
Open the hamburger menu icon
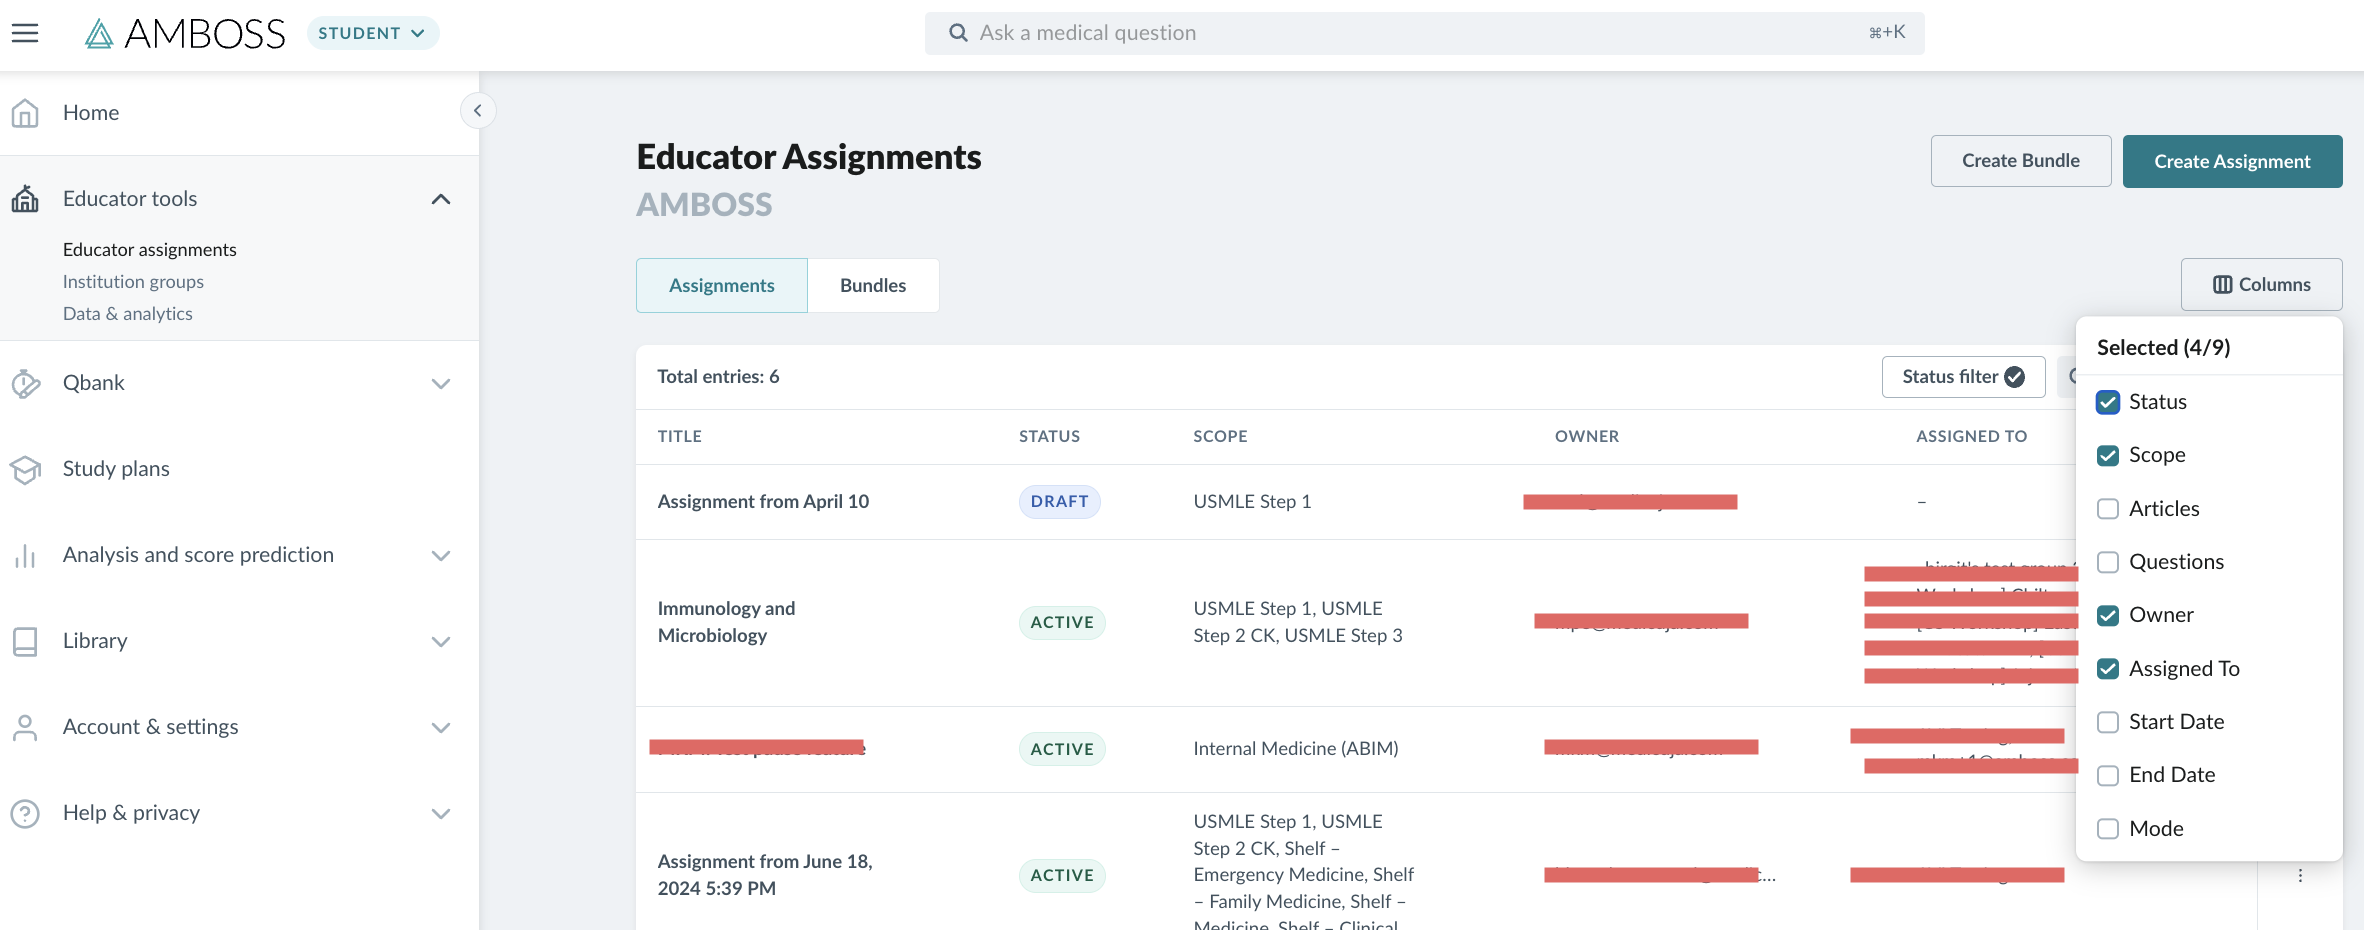coord(25,33)
